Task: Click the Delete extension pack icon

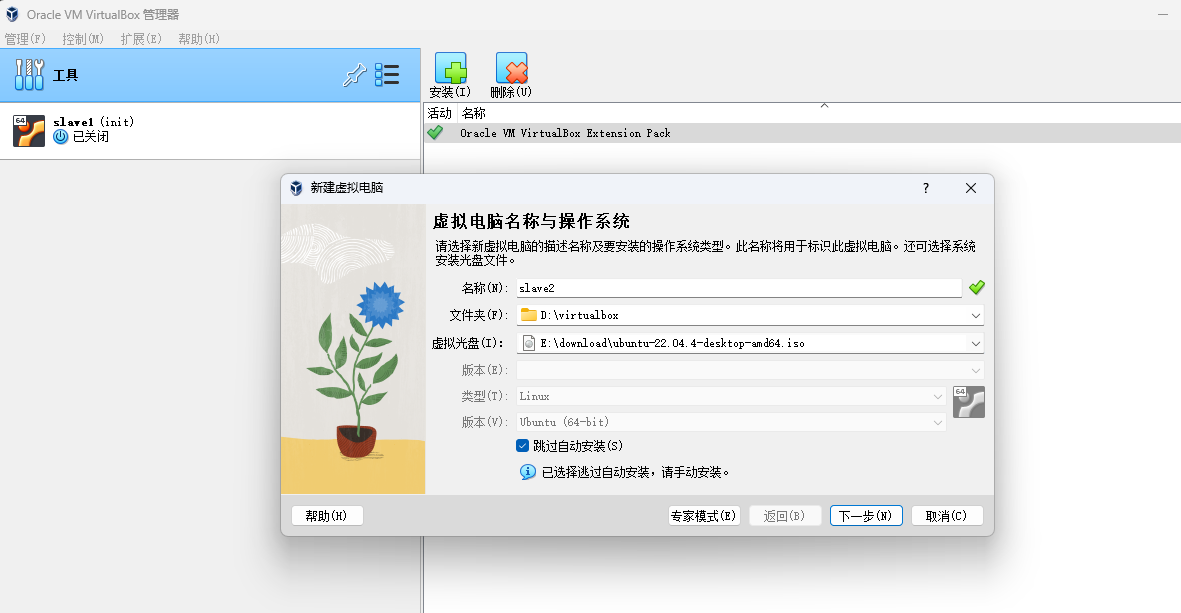Action: pos(511,69)
